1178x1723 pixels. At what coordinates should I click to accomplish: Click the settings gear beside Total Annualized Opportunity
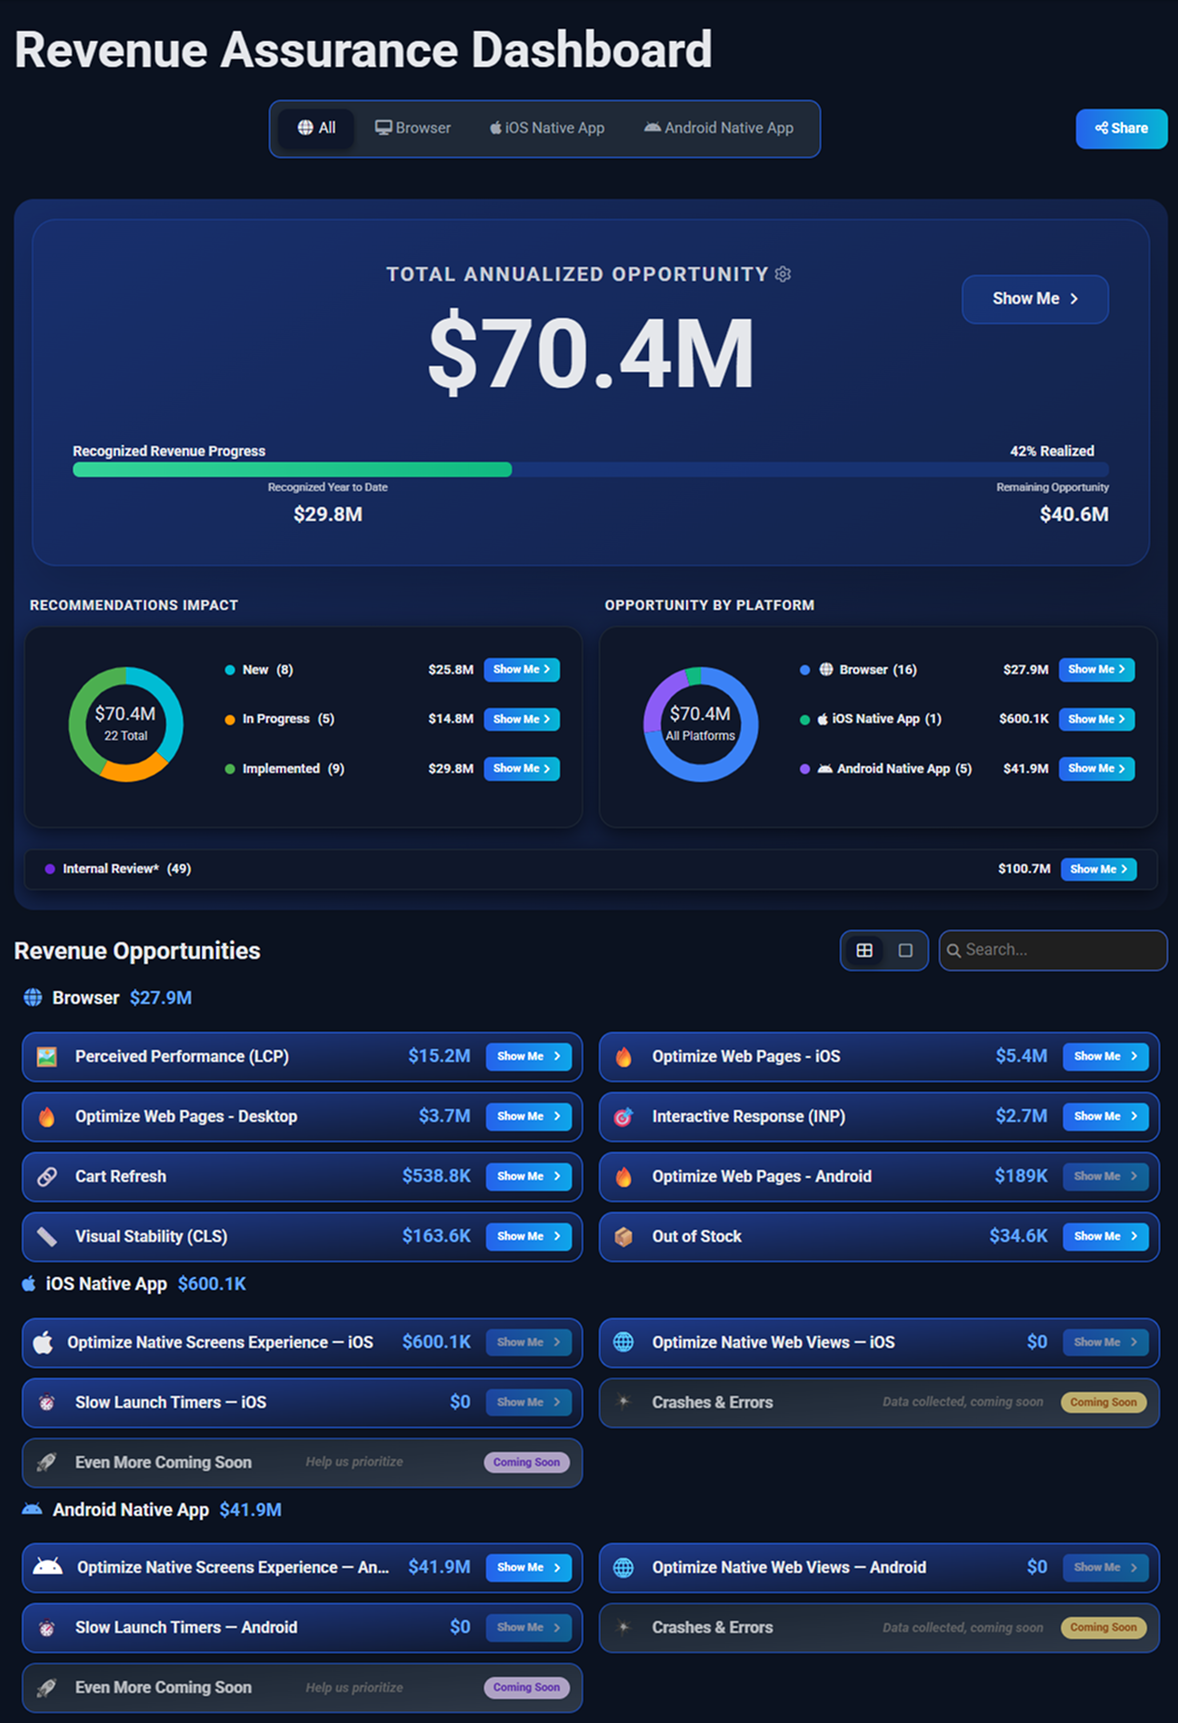pos(783,274)
